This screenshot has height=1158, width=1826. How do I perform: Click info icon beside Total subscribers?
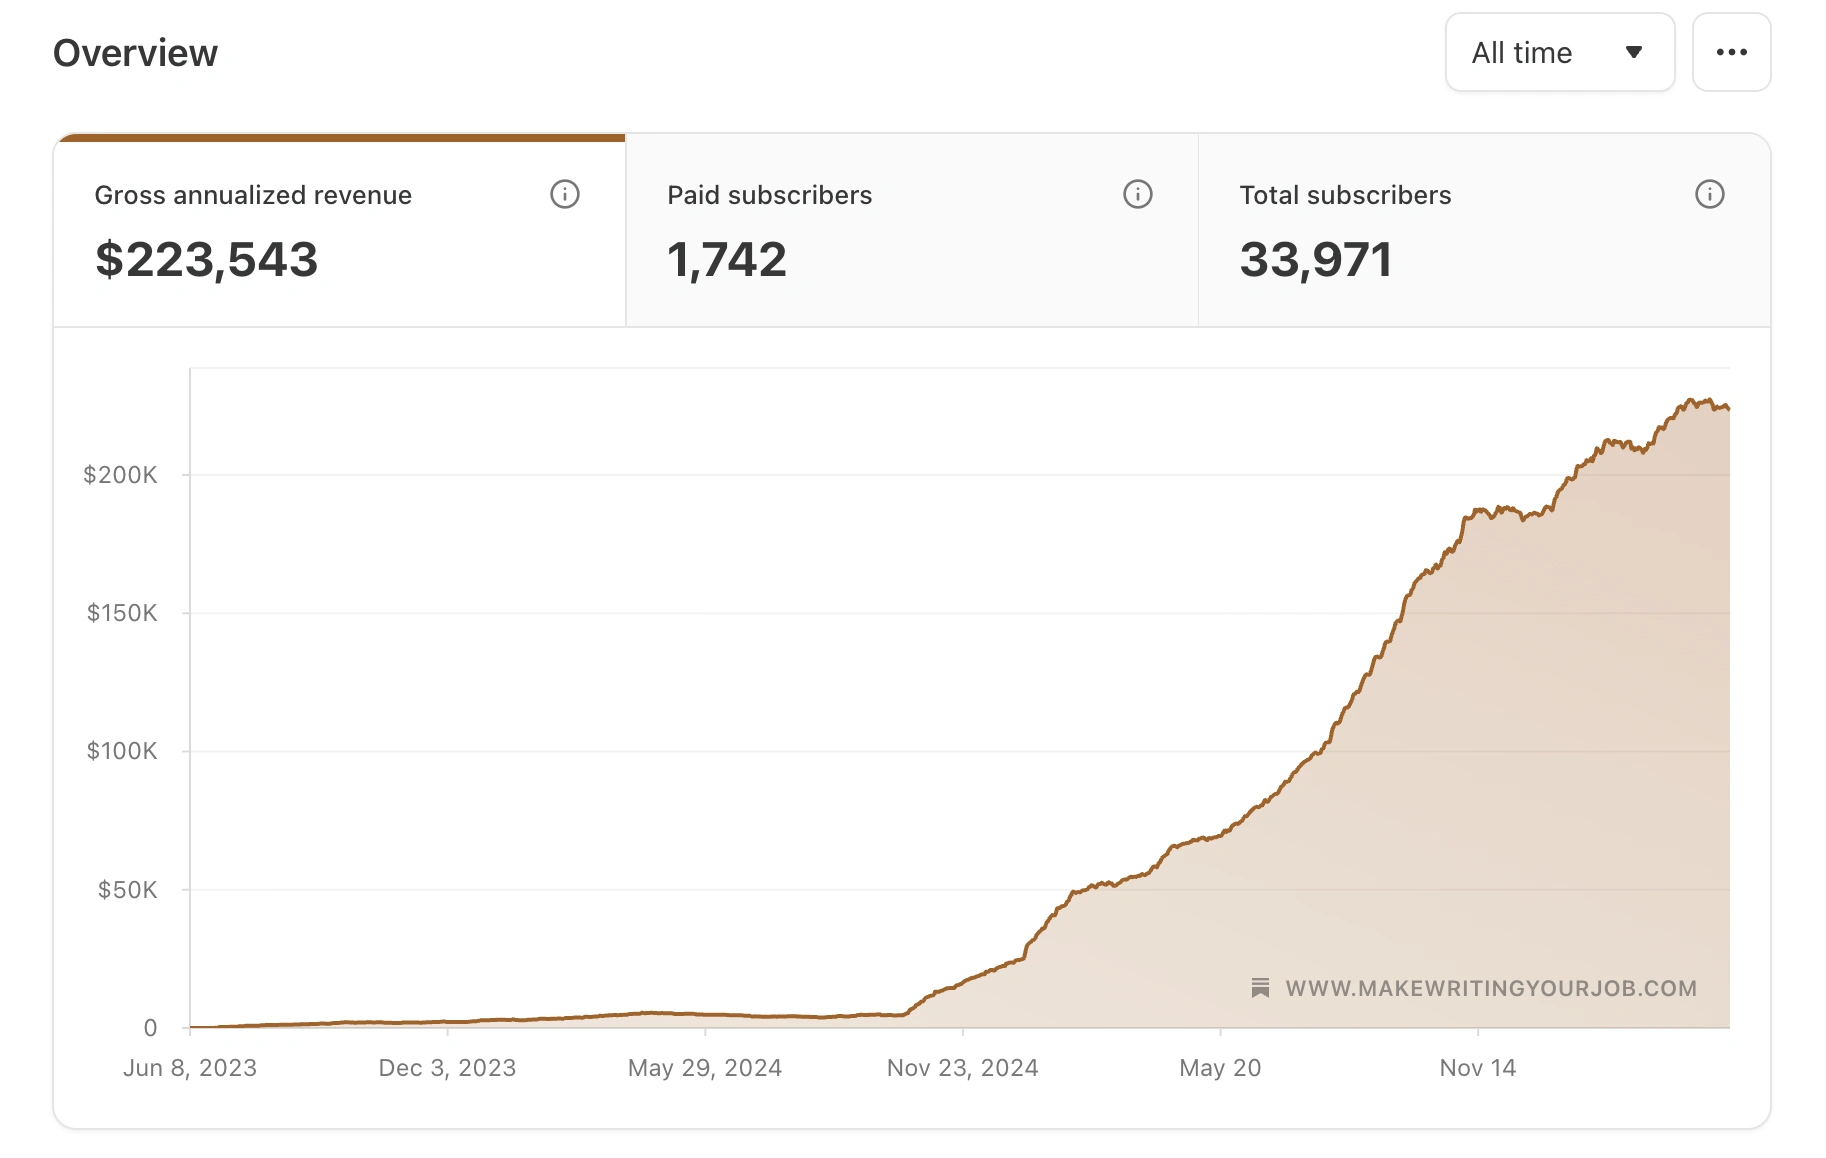1710,194
